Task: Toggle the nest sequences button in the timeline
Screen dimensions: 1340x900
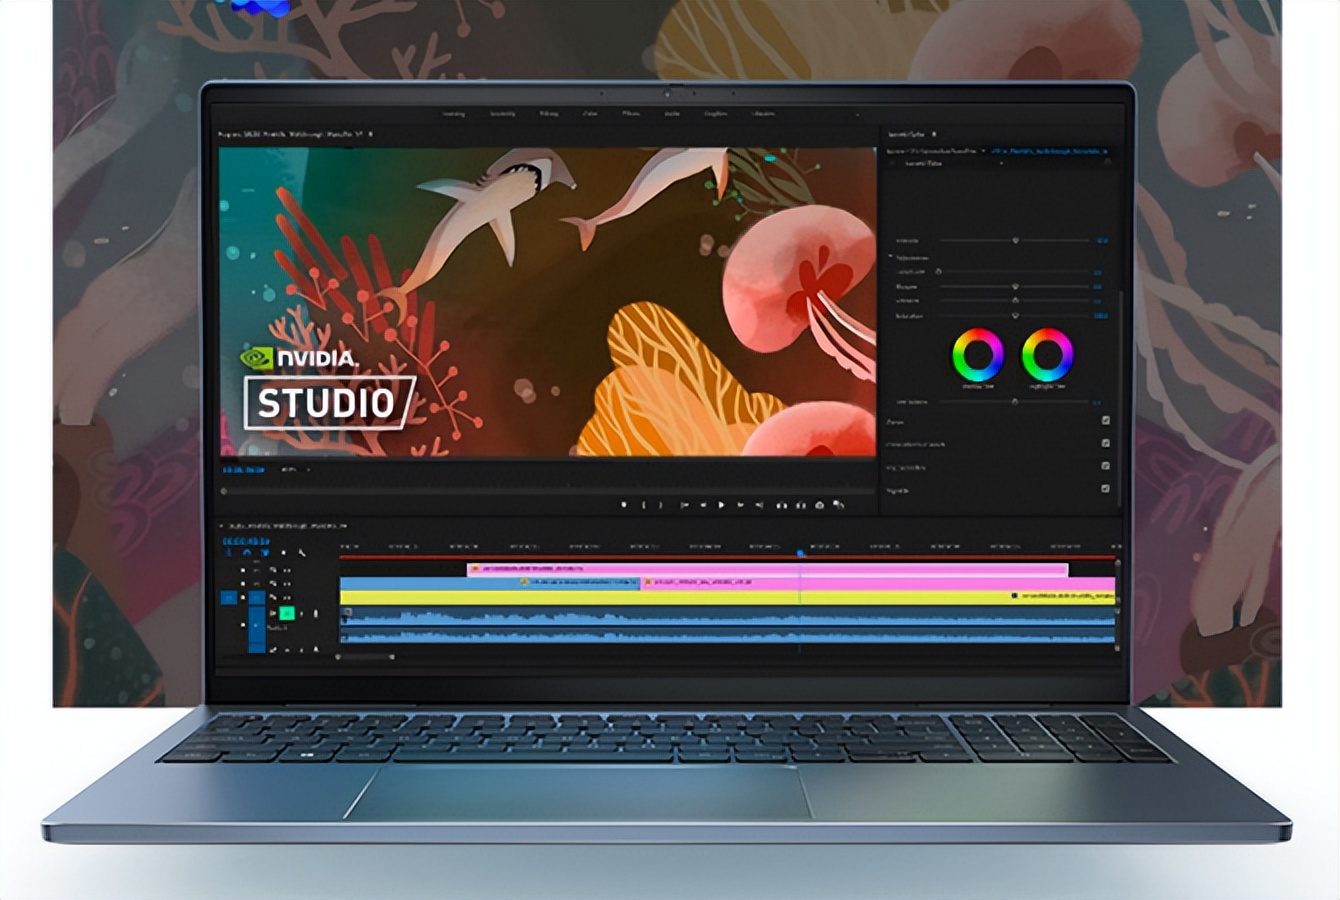Action: tap(229, 552)
